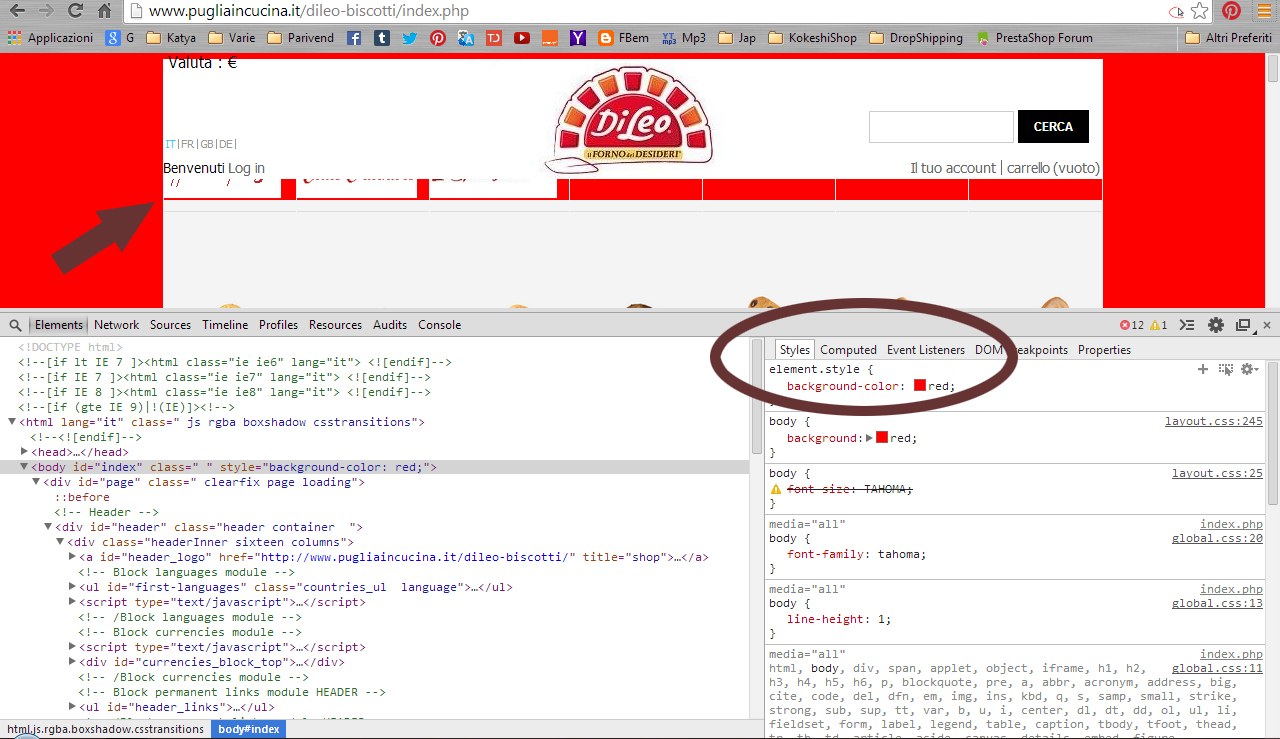Click the red swatch next to background-color
The width and height of the screenshot is (1280, 739).
coord(920,386)
